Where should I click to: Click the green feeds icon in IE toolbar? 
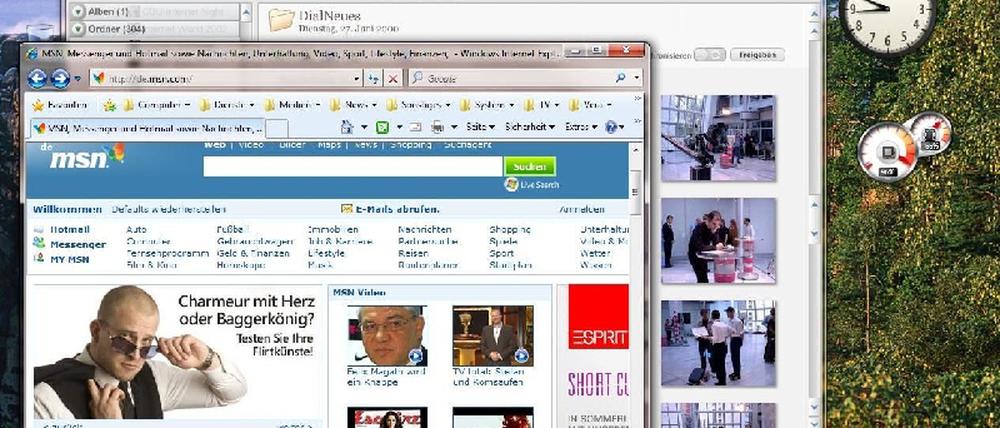tap(383, 127)
